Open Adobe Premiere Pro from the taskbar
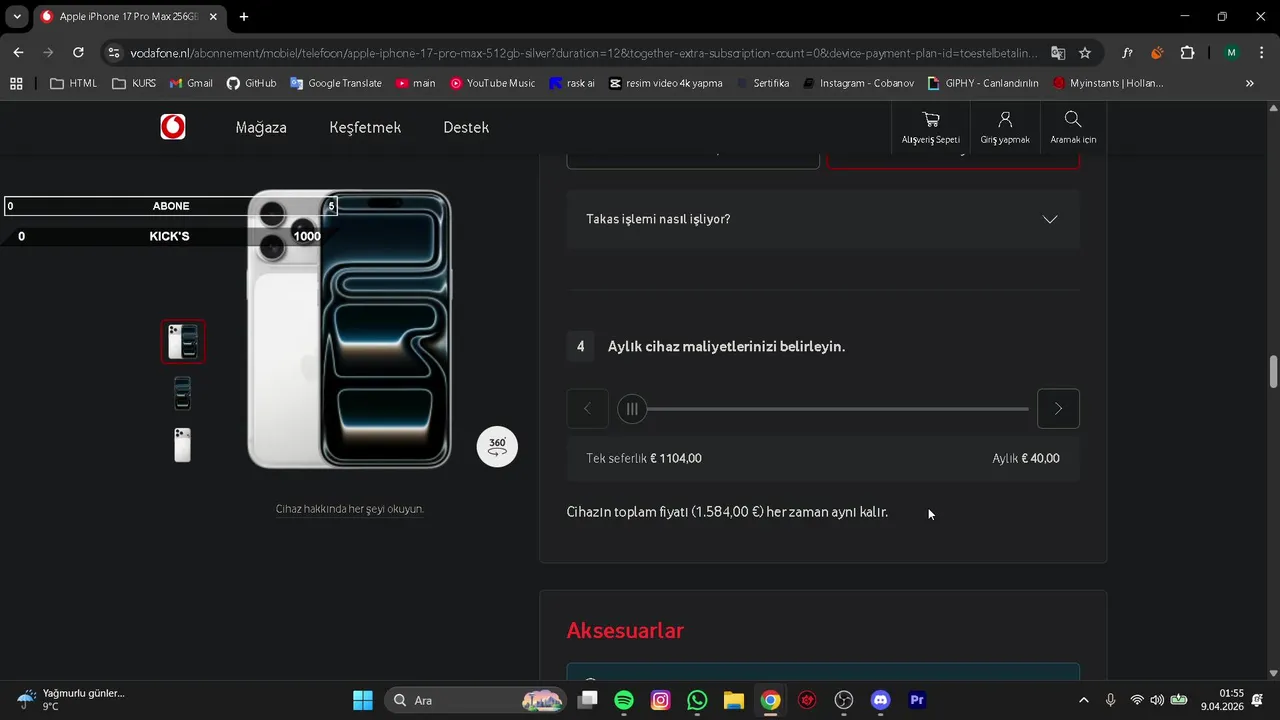 917,700
